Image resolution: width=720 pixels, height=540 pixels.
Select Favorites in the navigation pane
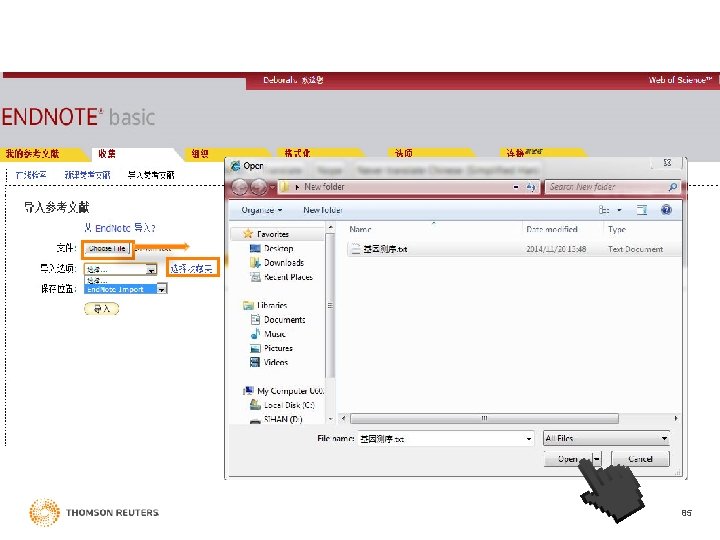click(x=272, y=234)
